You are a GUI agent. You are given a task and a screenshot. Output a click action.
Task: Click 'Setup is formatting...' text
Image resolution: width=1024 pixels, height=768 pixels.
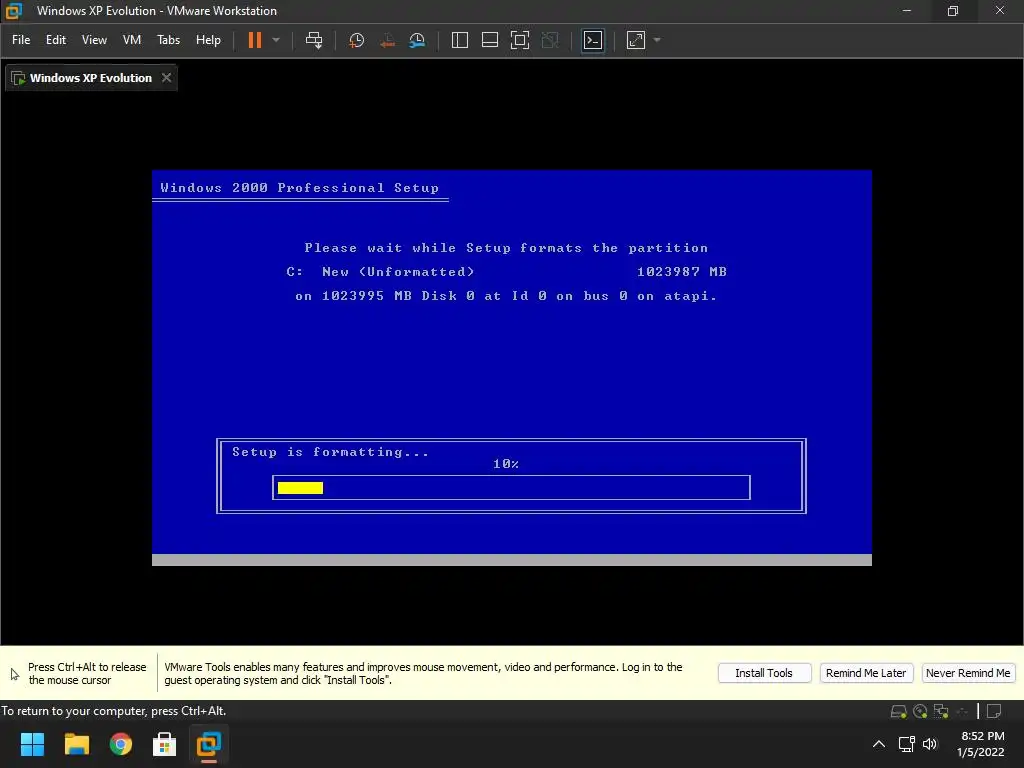click(330, 452)
